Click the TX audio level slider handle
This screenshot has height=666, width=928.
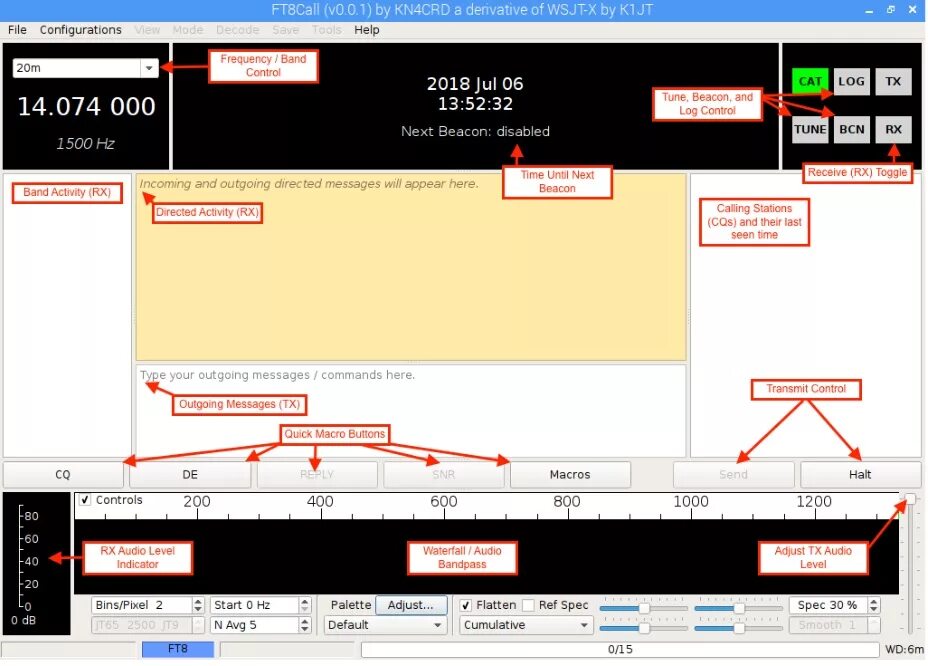[x=911, y=499]
